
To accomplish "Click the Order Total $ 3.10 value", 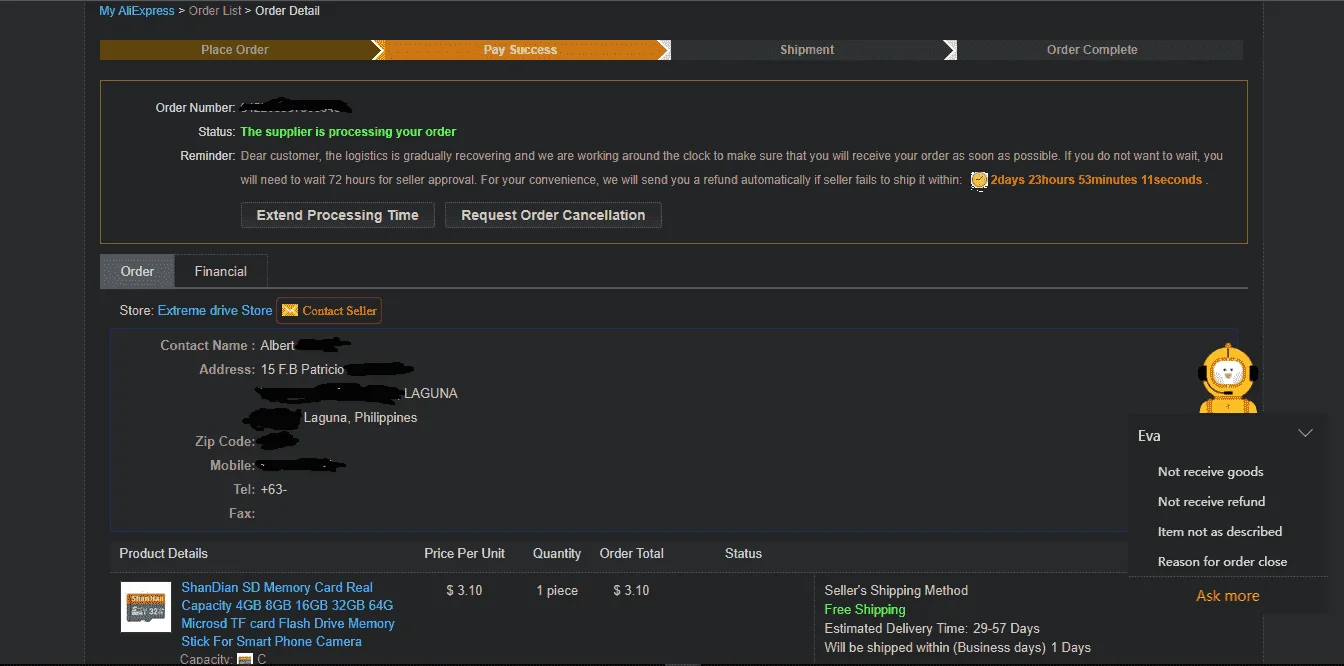I will tap(631, 591).
